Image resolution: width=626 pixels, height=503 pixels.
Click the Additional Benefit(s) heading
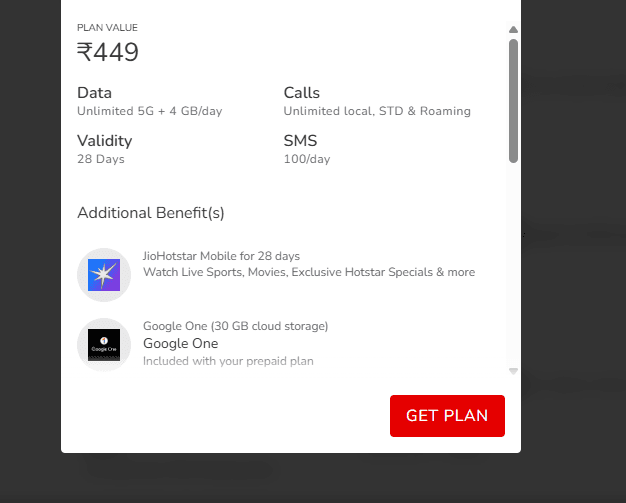click(151, 213)
